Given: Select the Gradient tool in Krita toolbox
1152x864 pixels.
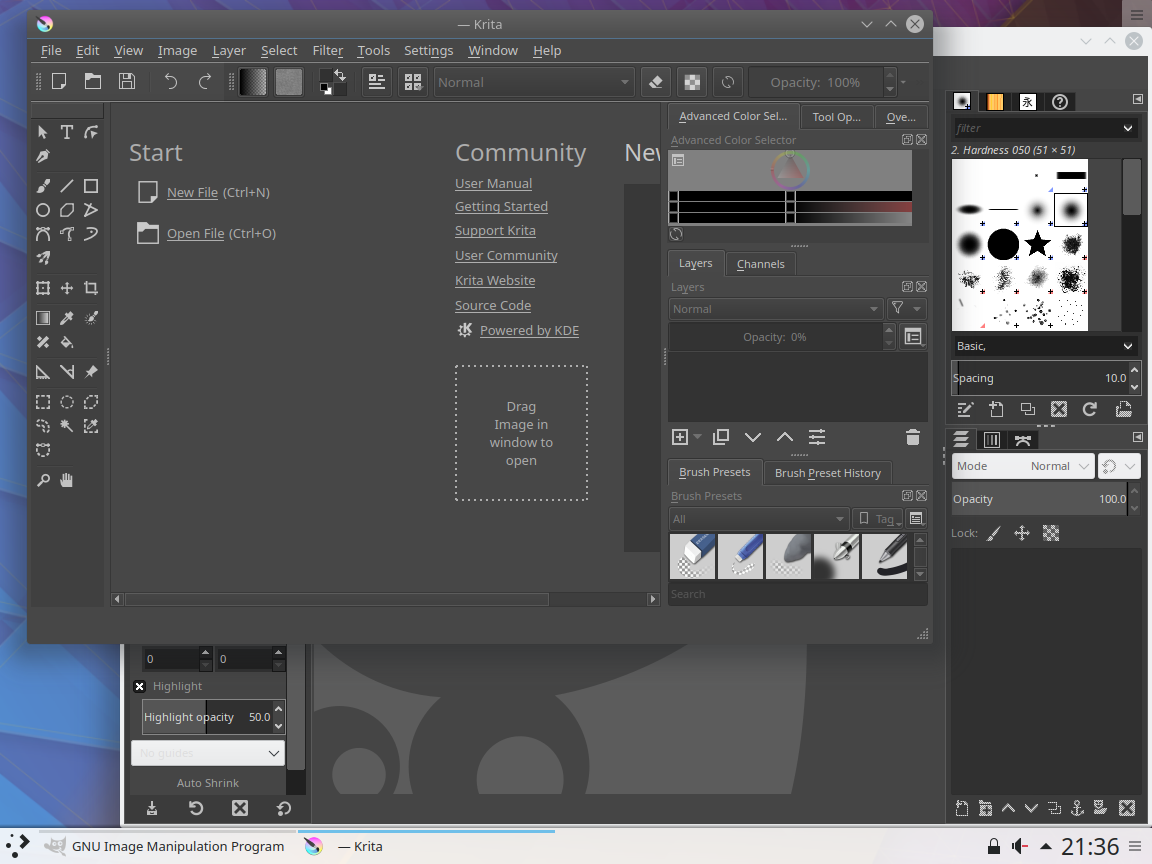Looking at the screenshot, I should point(43,318).
